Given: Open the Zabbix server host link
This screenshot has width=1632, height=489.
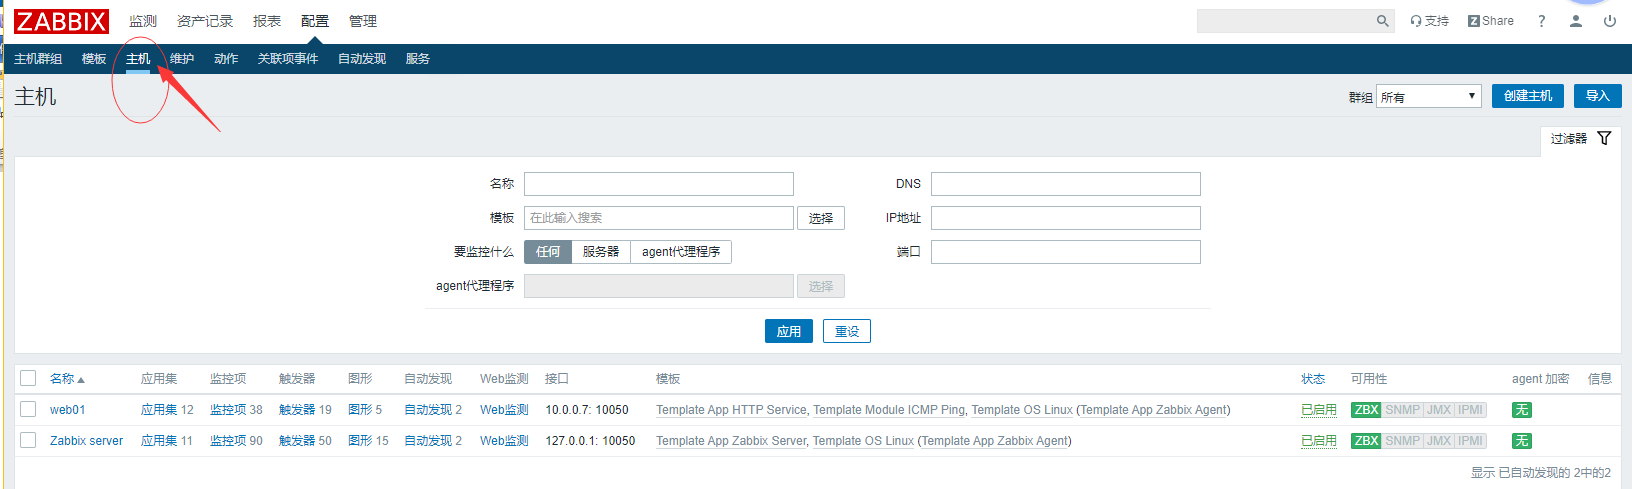Looking at the screenshot, I should 87,441.
